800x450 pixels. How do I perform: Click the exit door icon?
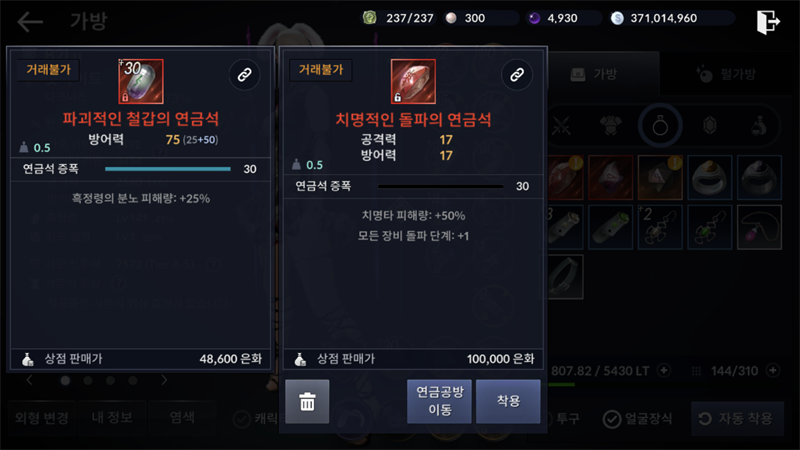(768, 22)
